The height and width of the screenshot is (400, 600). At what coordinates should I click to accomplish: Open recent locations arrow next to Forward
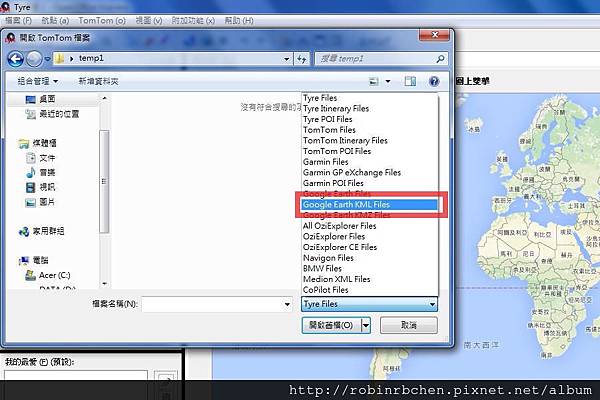[x=47, y=59]
